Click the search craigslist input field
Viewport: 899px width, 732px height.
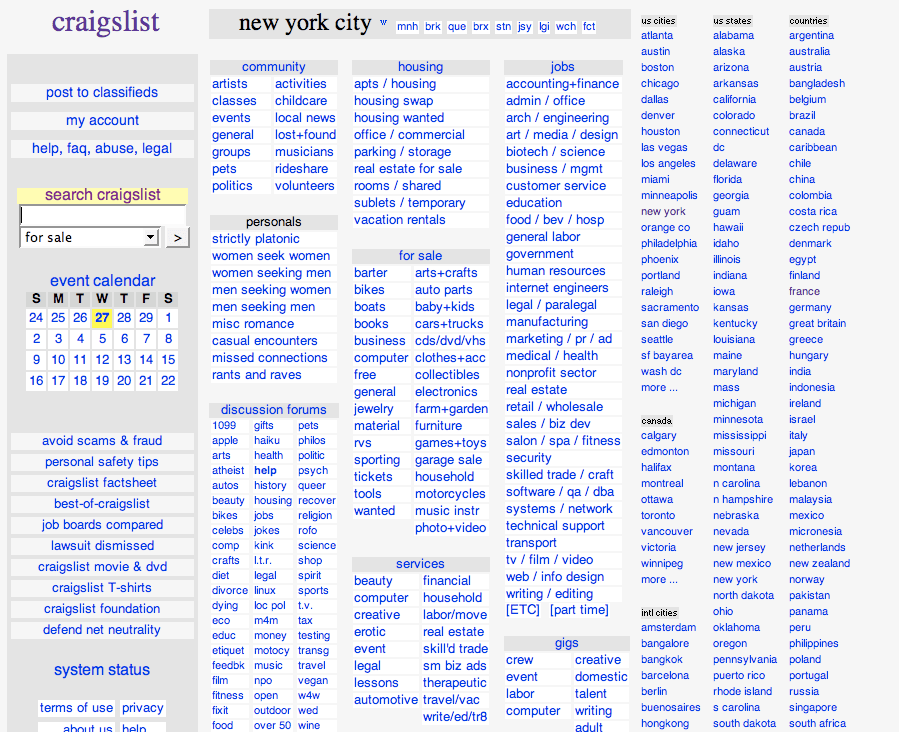101,214
